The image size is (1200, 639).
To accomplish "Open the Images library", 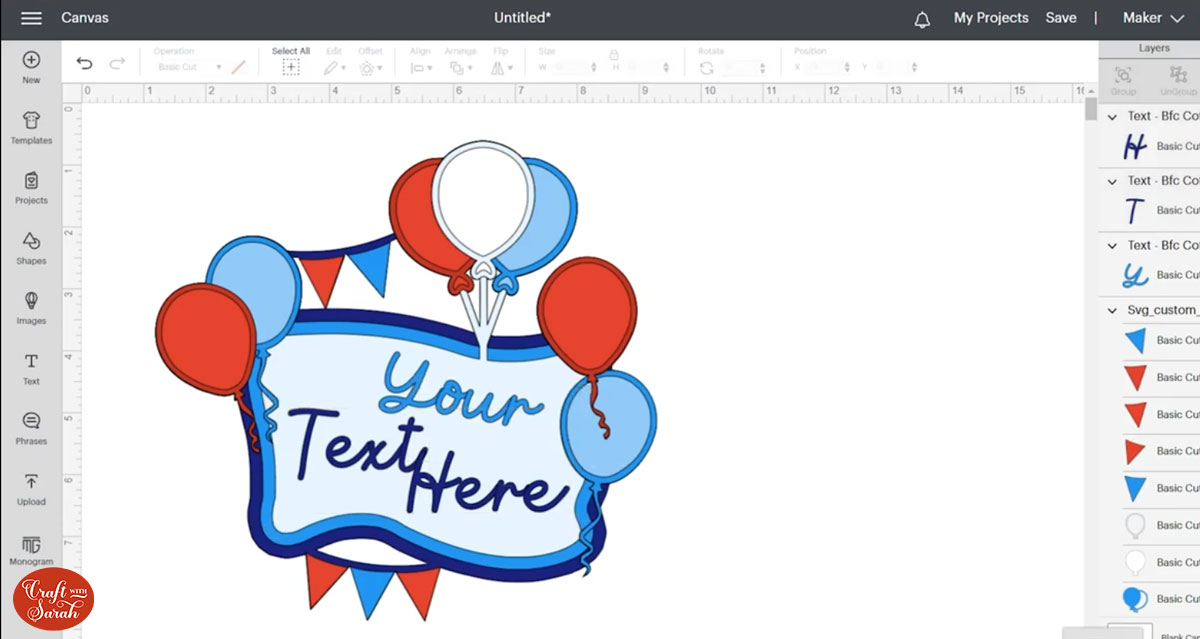I will coord(31,307).
